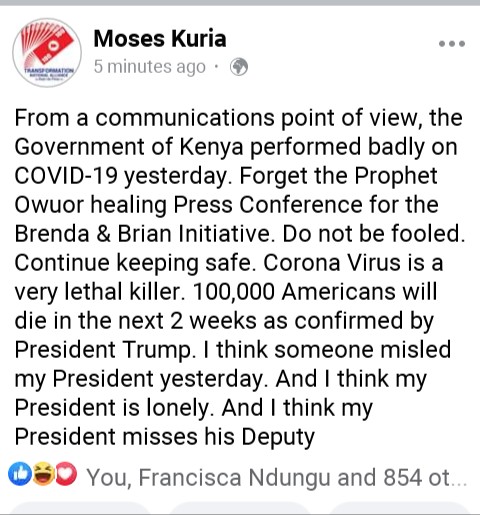Tap the middle action button below reactions
Viewport: 480px width, 515px height.
[x=240, y=508]
